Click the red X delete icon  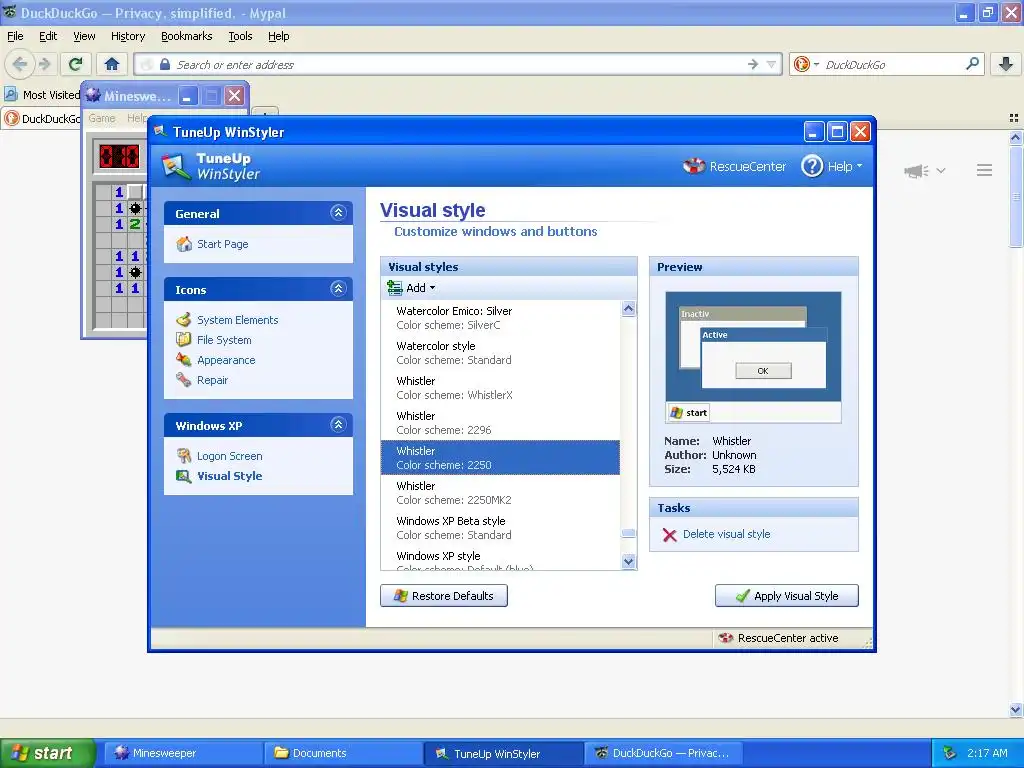[x=669, y=535]
